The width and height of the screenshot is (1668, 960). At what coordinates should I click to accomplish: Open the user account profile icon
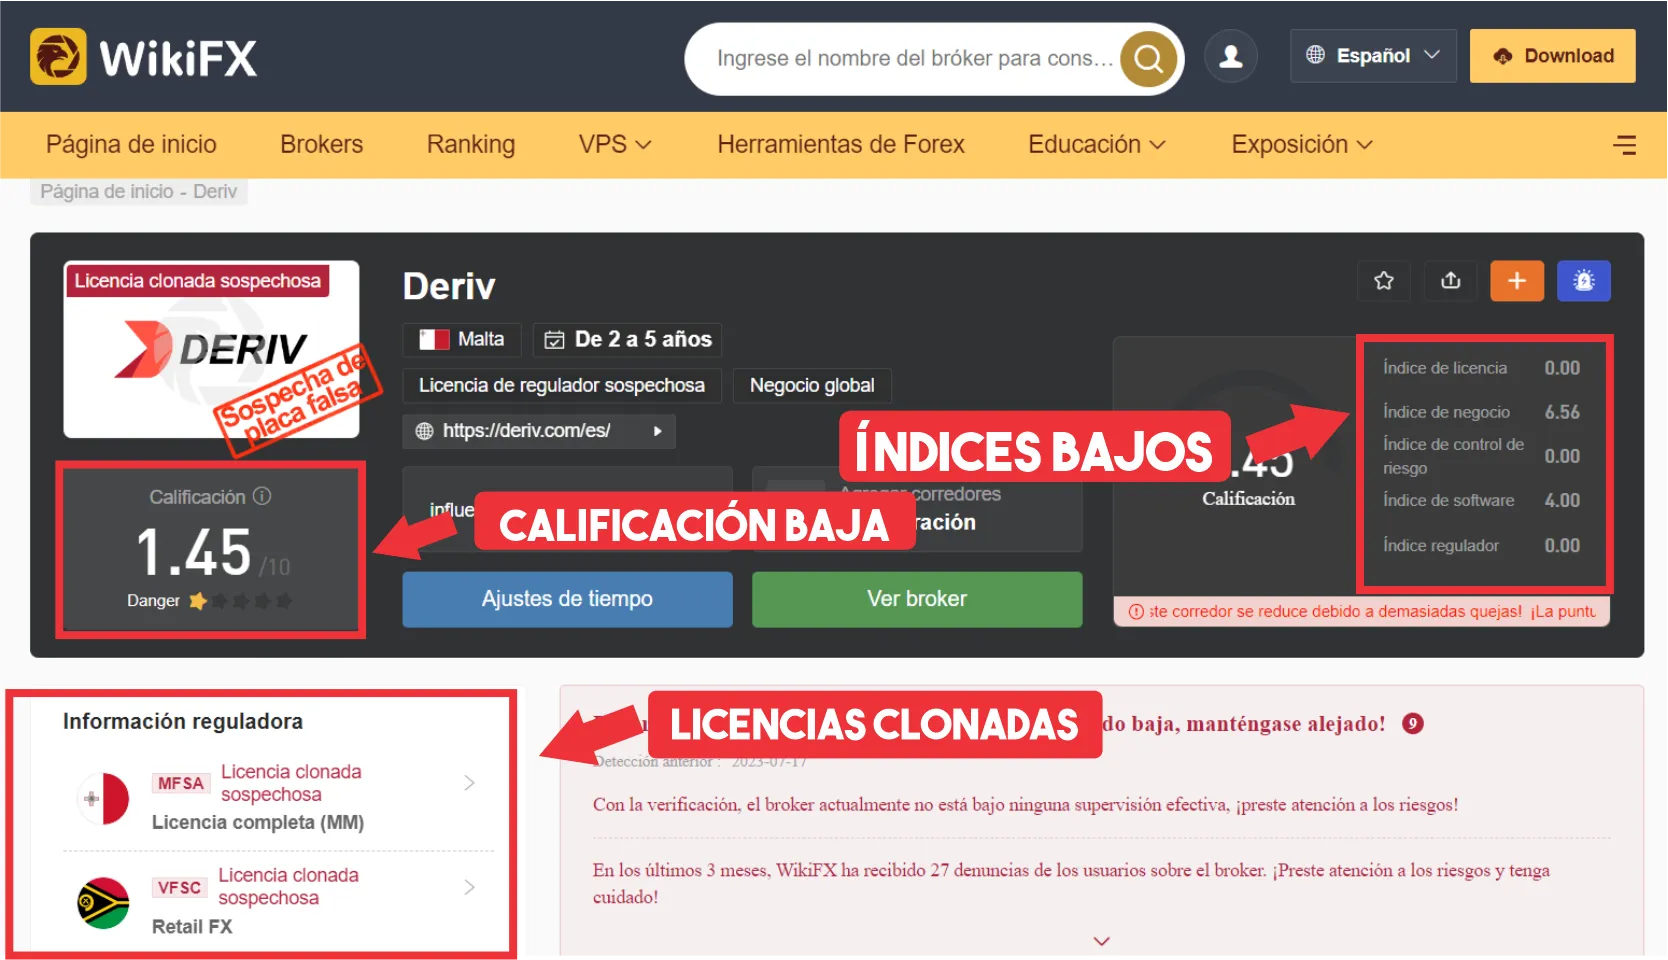[1231, 56]
